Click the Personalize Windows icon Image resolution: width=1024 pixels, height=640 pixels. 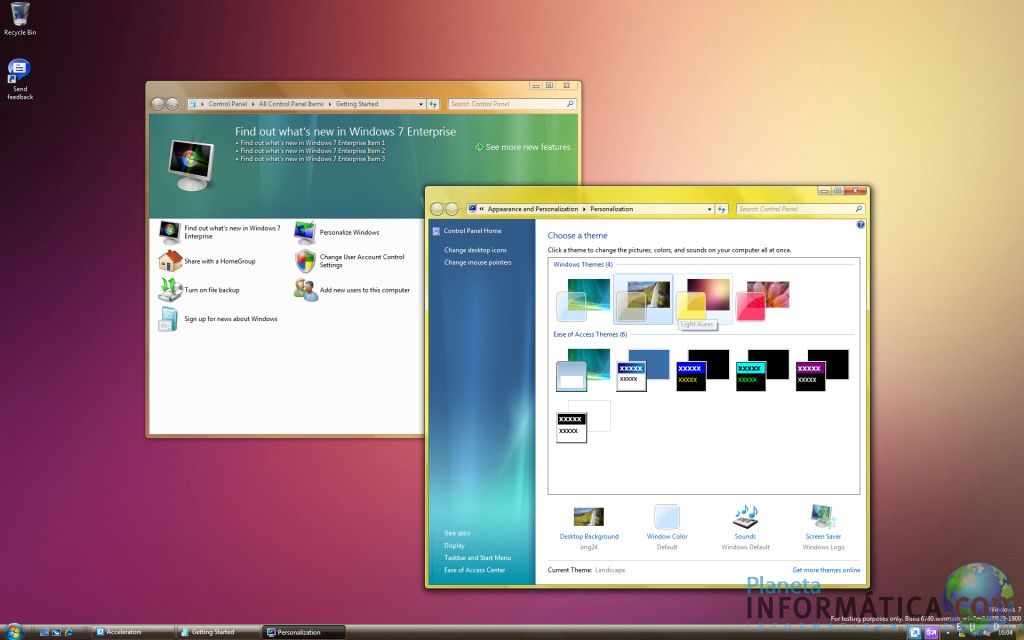(x=305, y=232)
